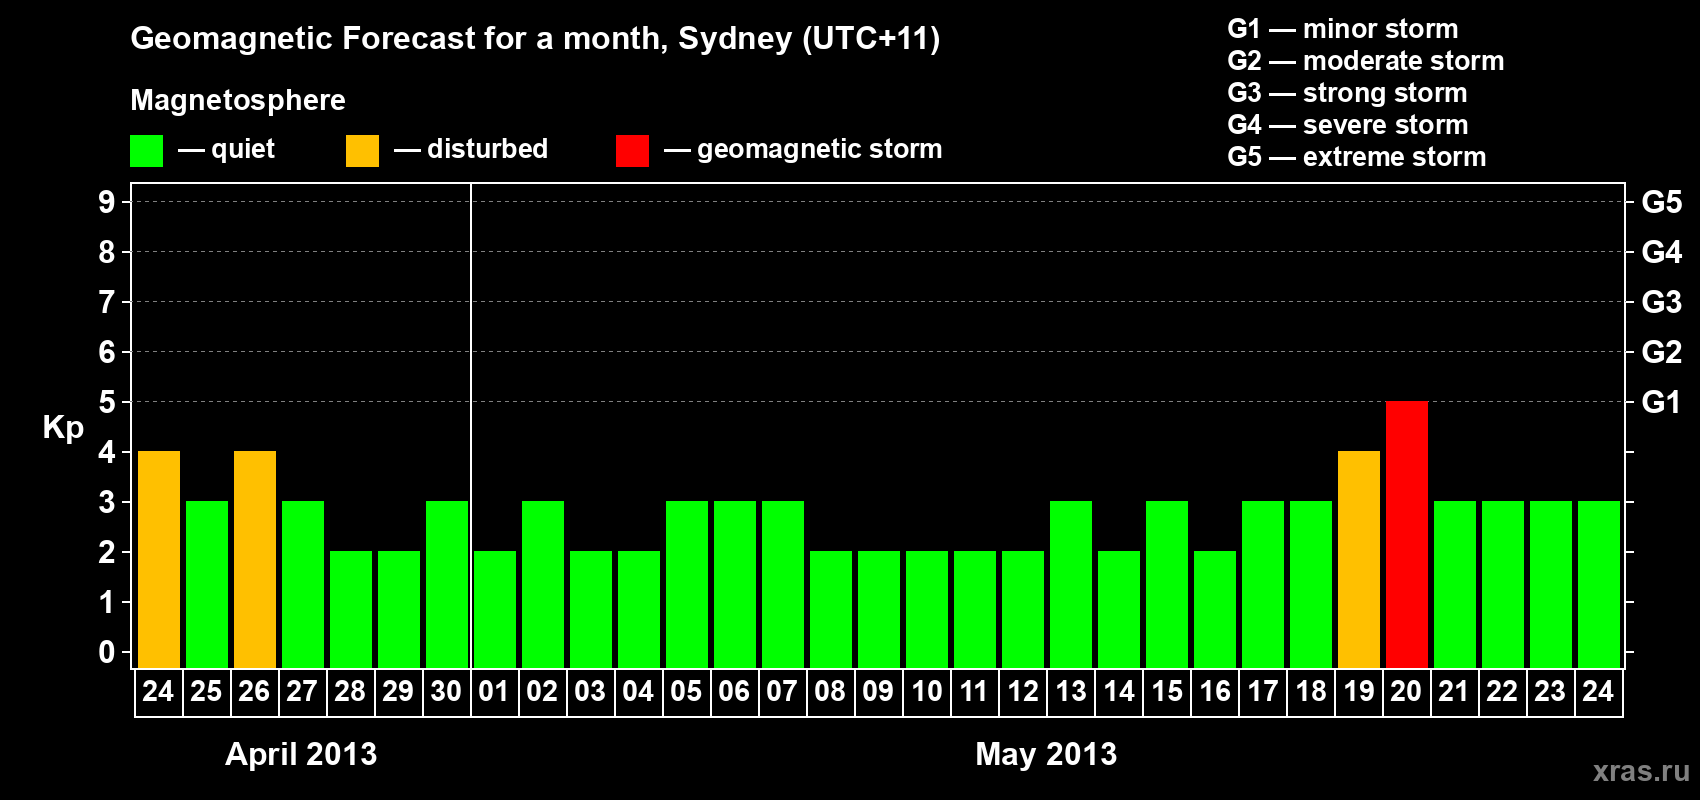Click the '— quiet' legend label
The width and height of the screenshot is (1700, 800).
(x=226, y=149)
